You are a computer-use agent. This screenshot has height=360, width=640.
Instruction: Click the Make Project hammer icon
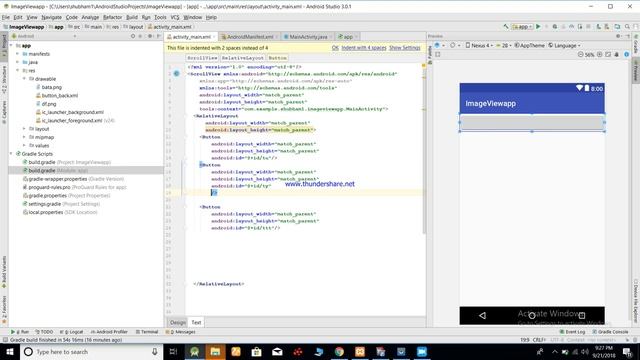tap(506, 27)
